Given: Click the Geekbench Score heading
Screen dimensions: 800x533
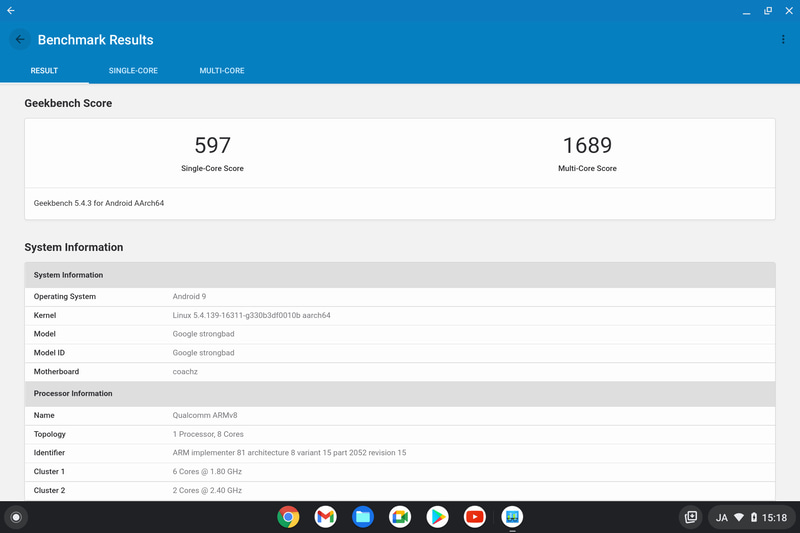Looking at the screenshot, I should (68, 103).
